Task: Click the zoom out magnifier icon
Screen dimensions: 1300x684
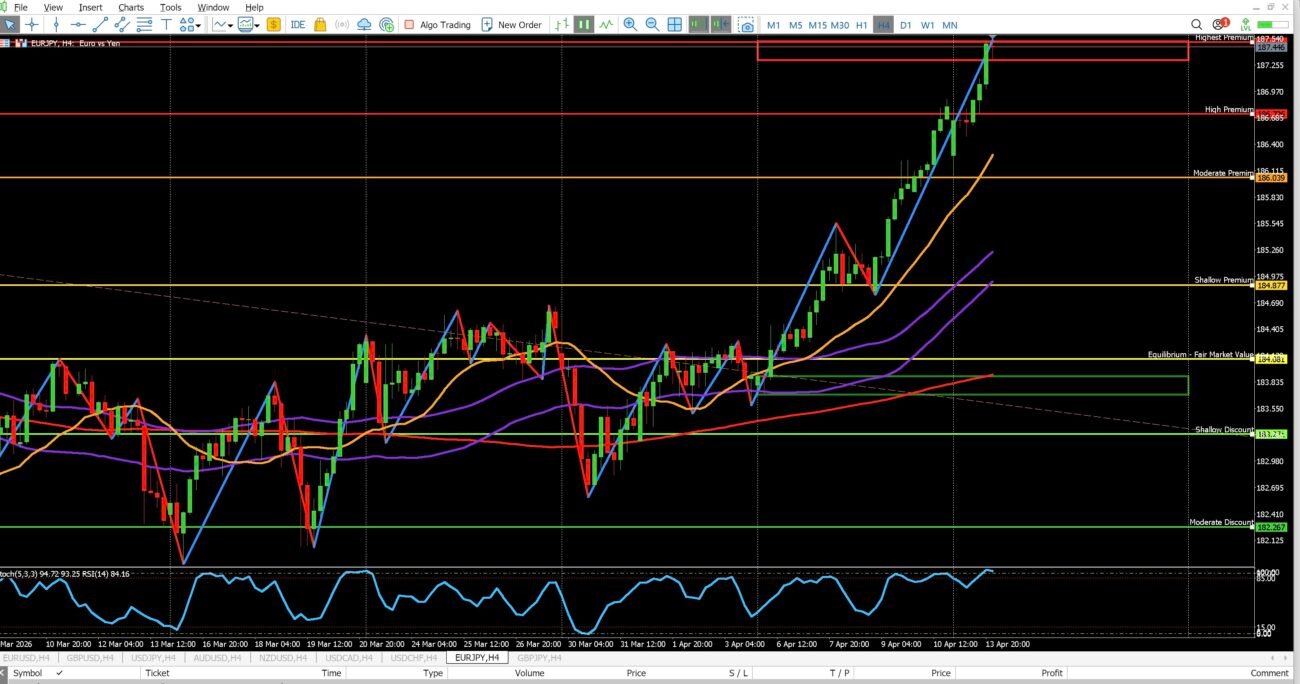Action: (x=652, y=25)
